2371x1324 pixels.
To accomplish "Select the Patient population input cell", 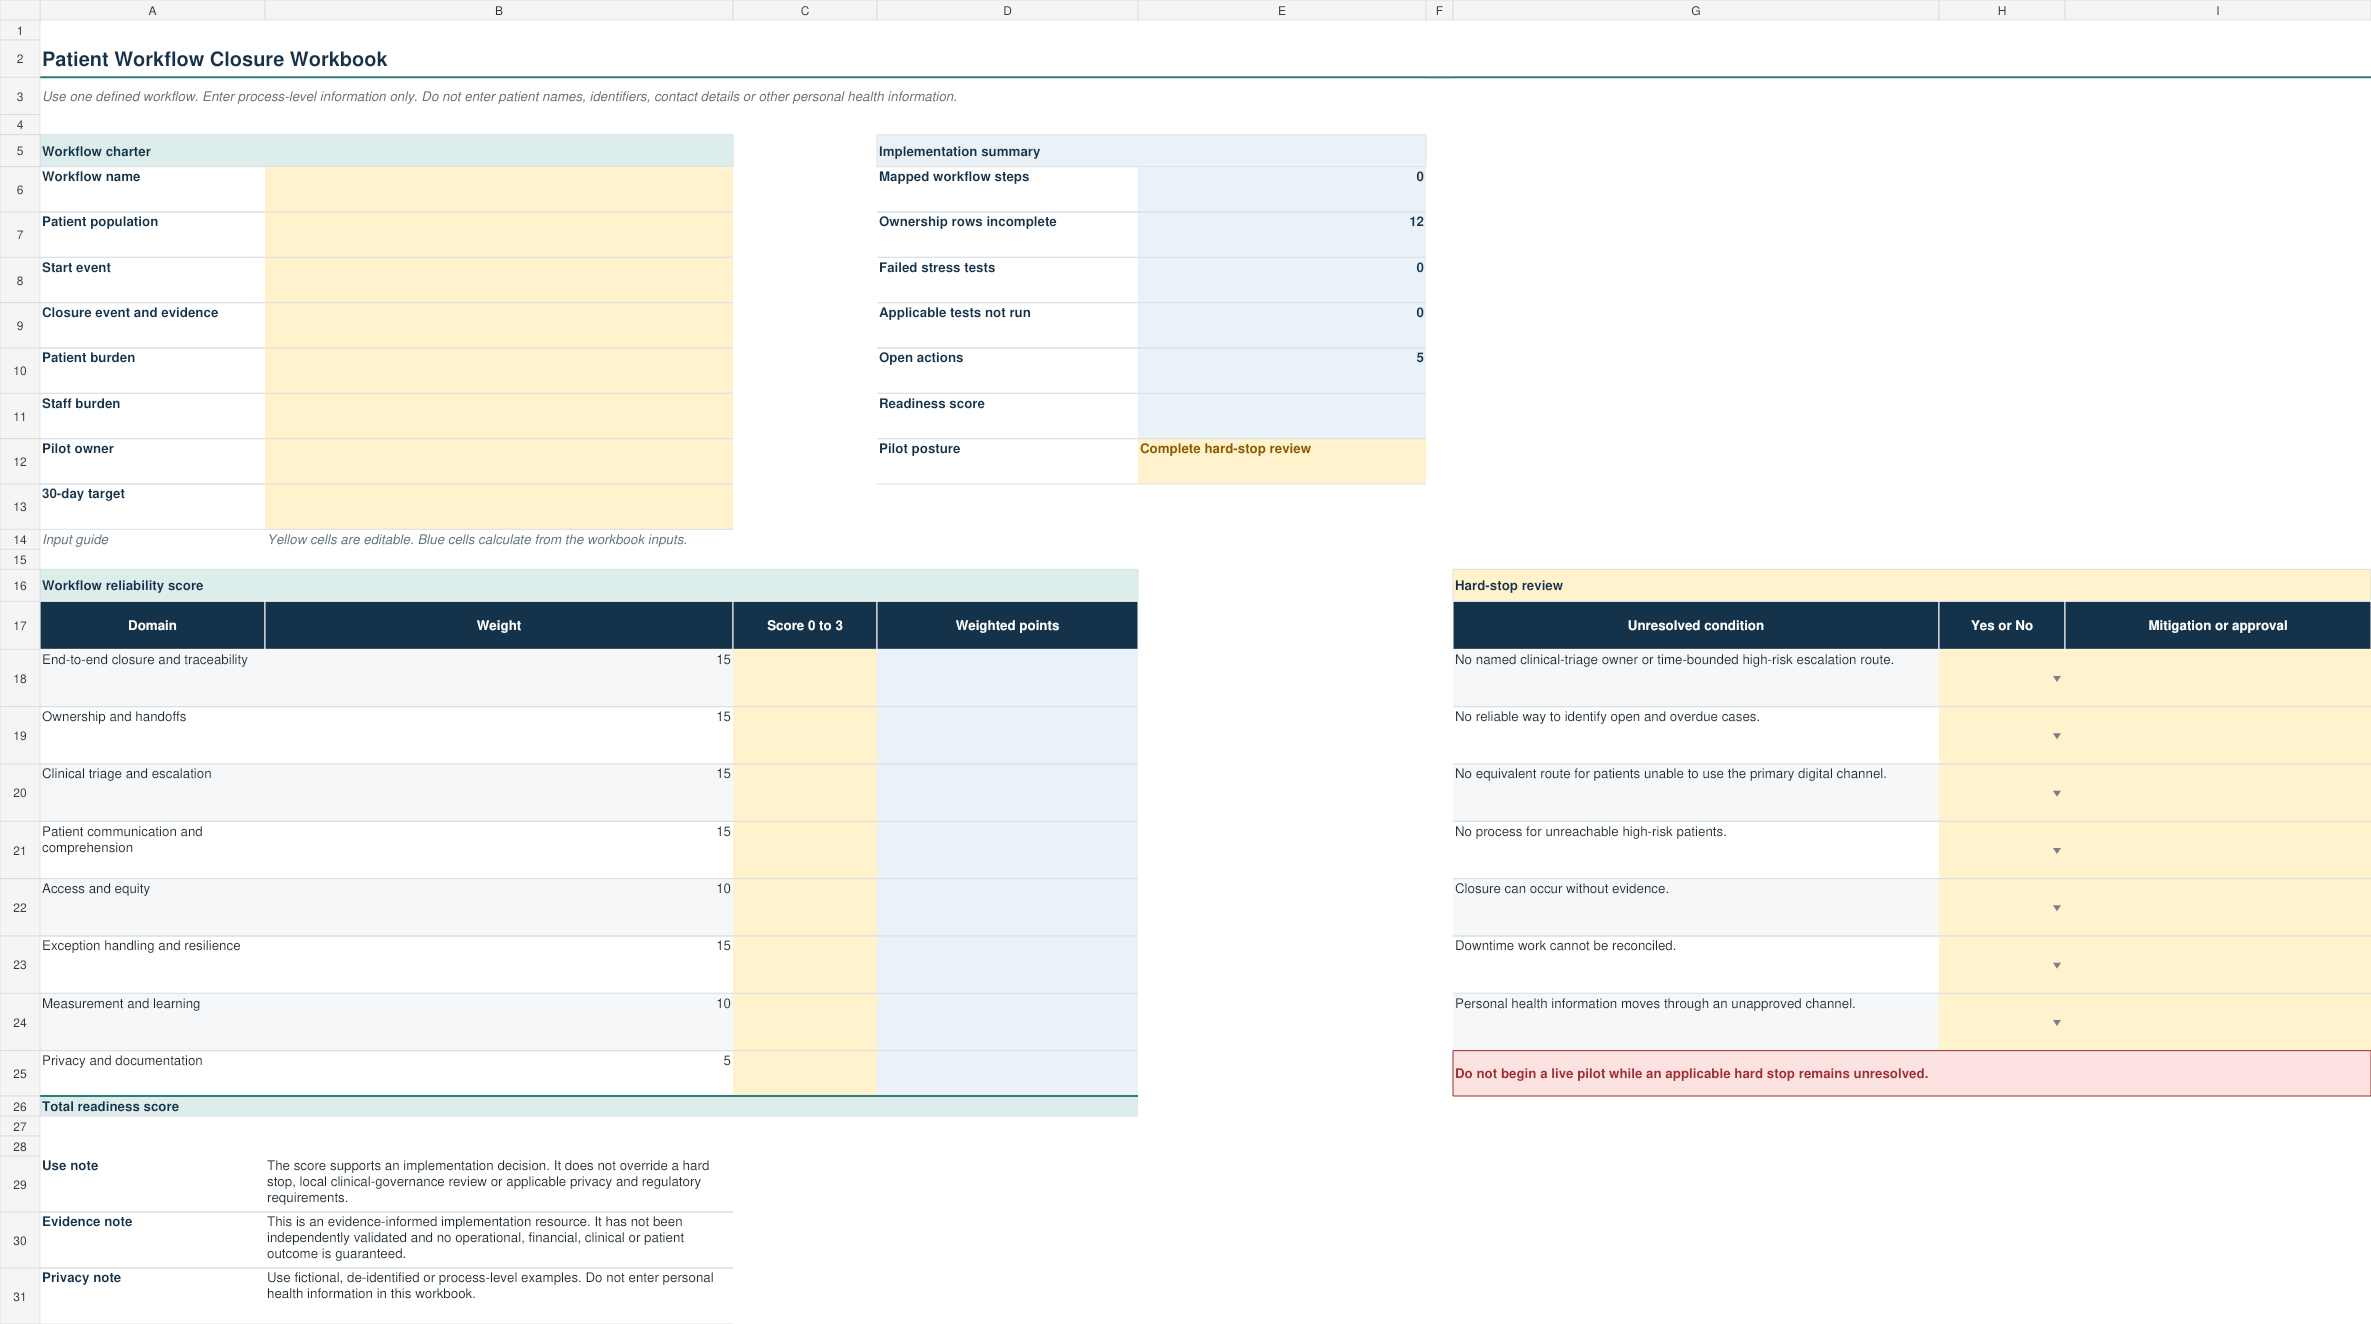I will click(498, 235).
